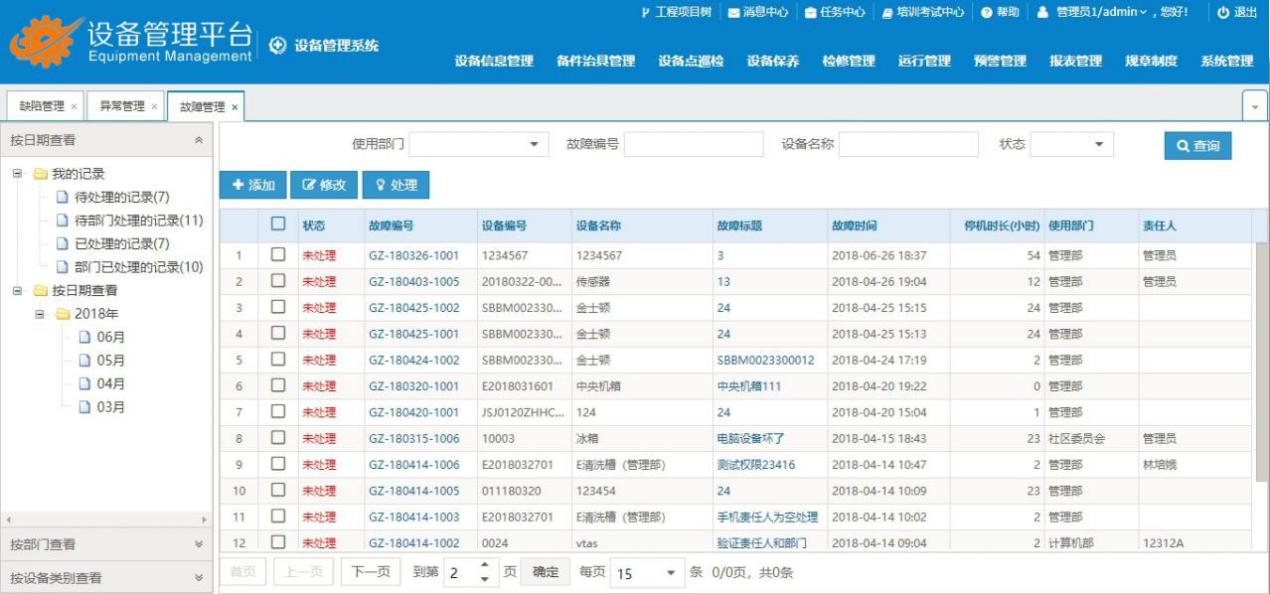Tick the checkbox for row GZ-180315-1006
Image resolution: width=1270 pixels, height=594 pixels.
click(x=279, y=438)
